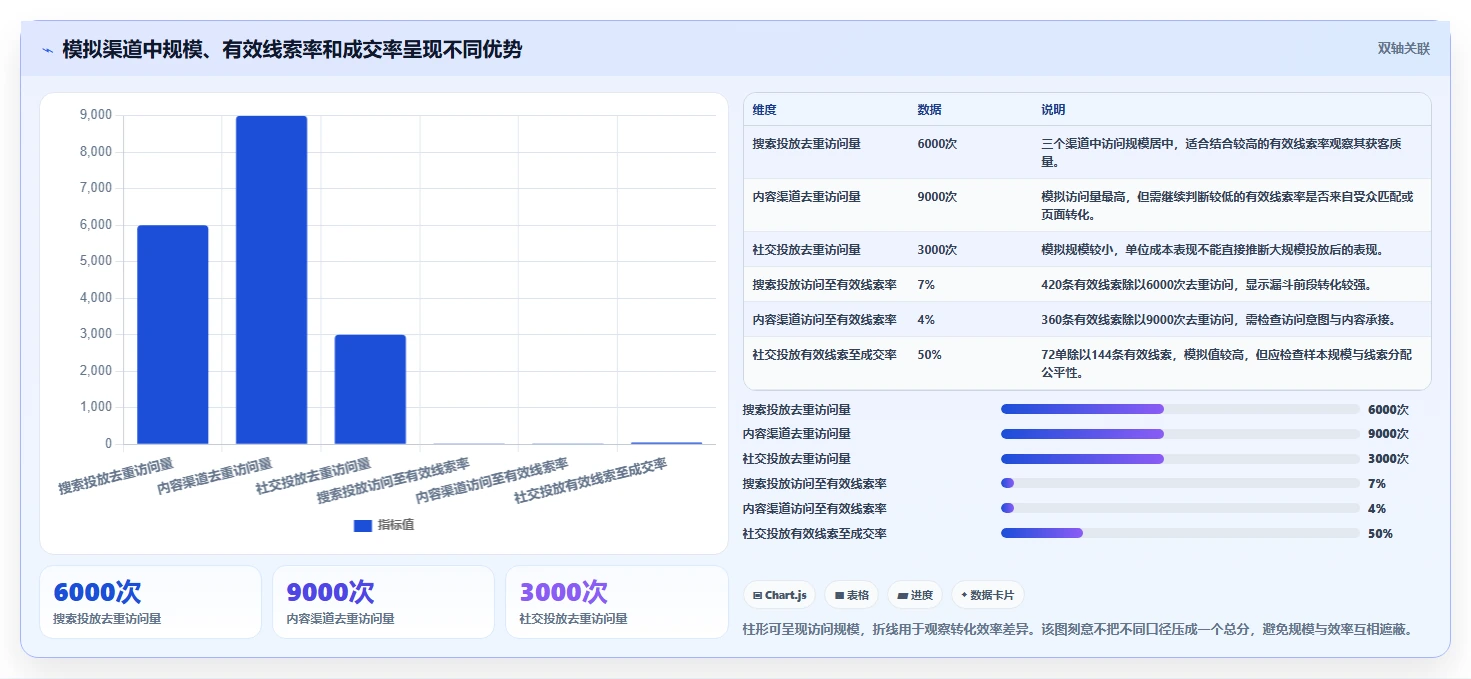This screenshot has width=1471, height=679.
Task: Click footer note starting 柱形可呈现访问规模
Action: (x=1078, y=629)
